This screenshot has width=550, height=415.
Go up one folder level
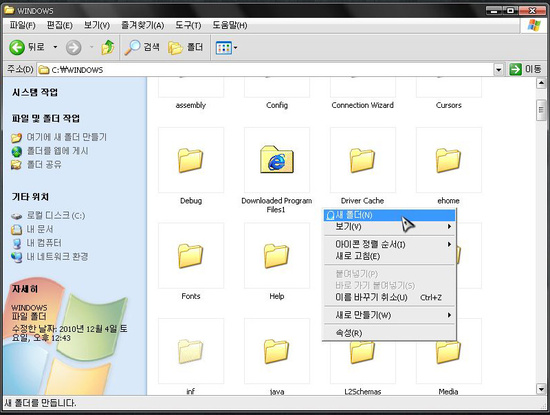point(108,47)
